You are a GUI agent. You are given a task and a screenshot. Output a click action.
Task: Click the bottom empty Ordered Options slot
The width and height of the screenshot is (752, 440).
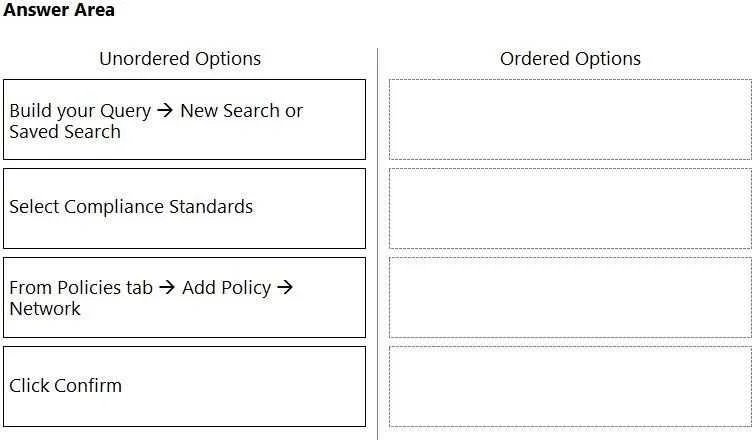[x=570, y=386]
